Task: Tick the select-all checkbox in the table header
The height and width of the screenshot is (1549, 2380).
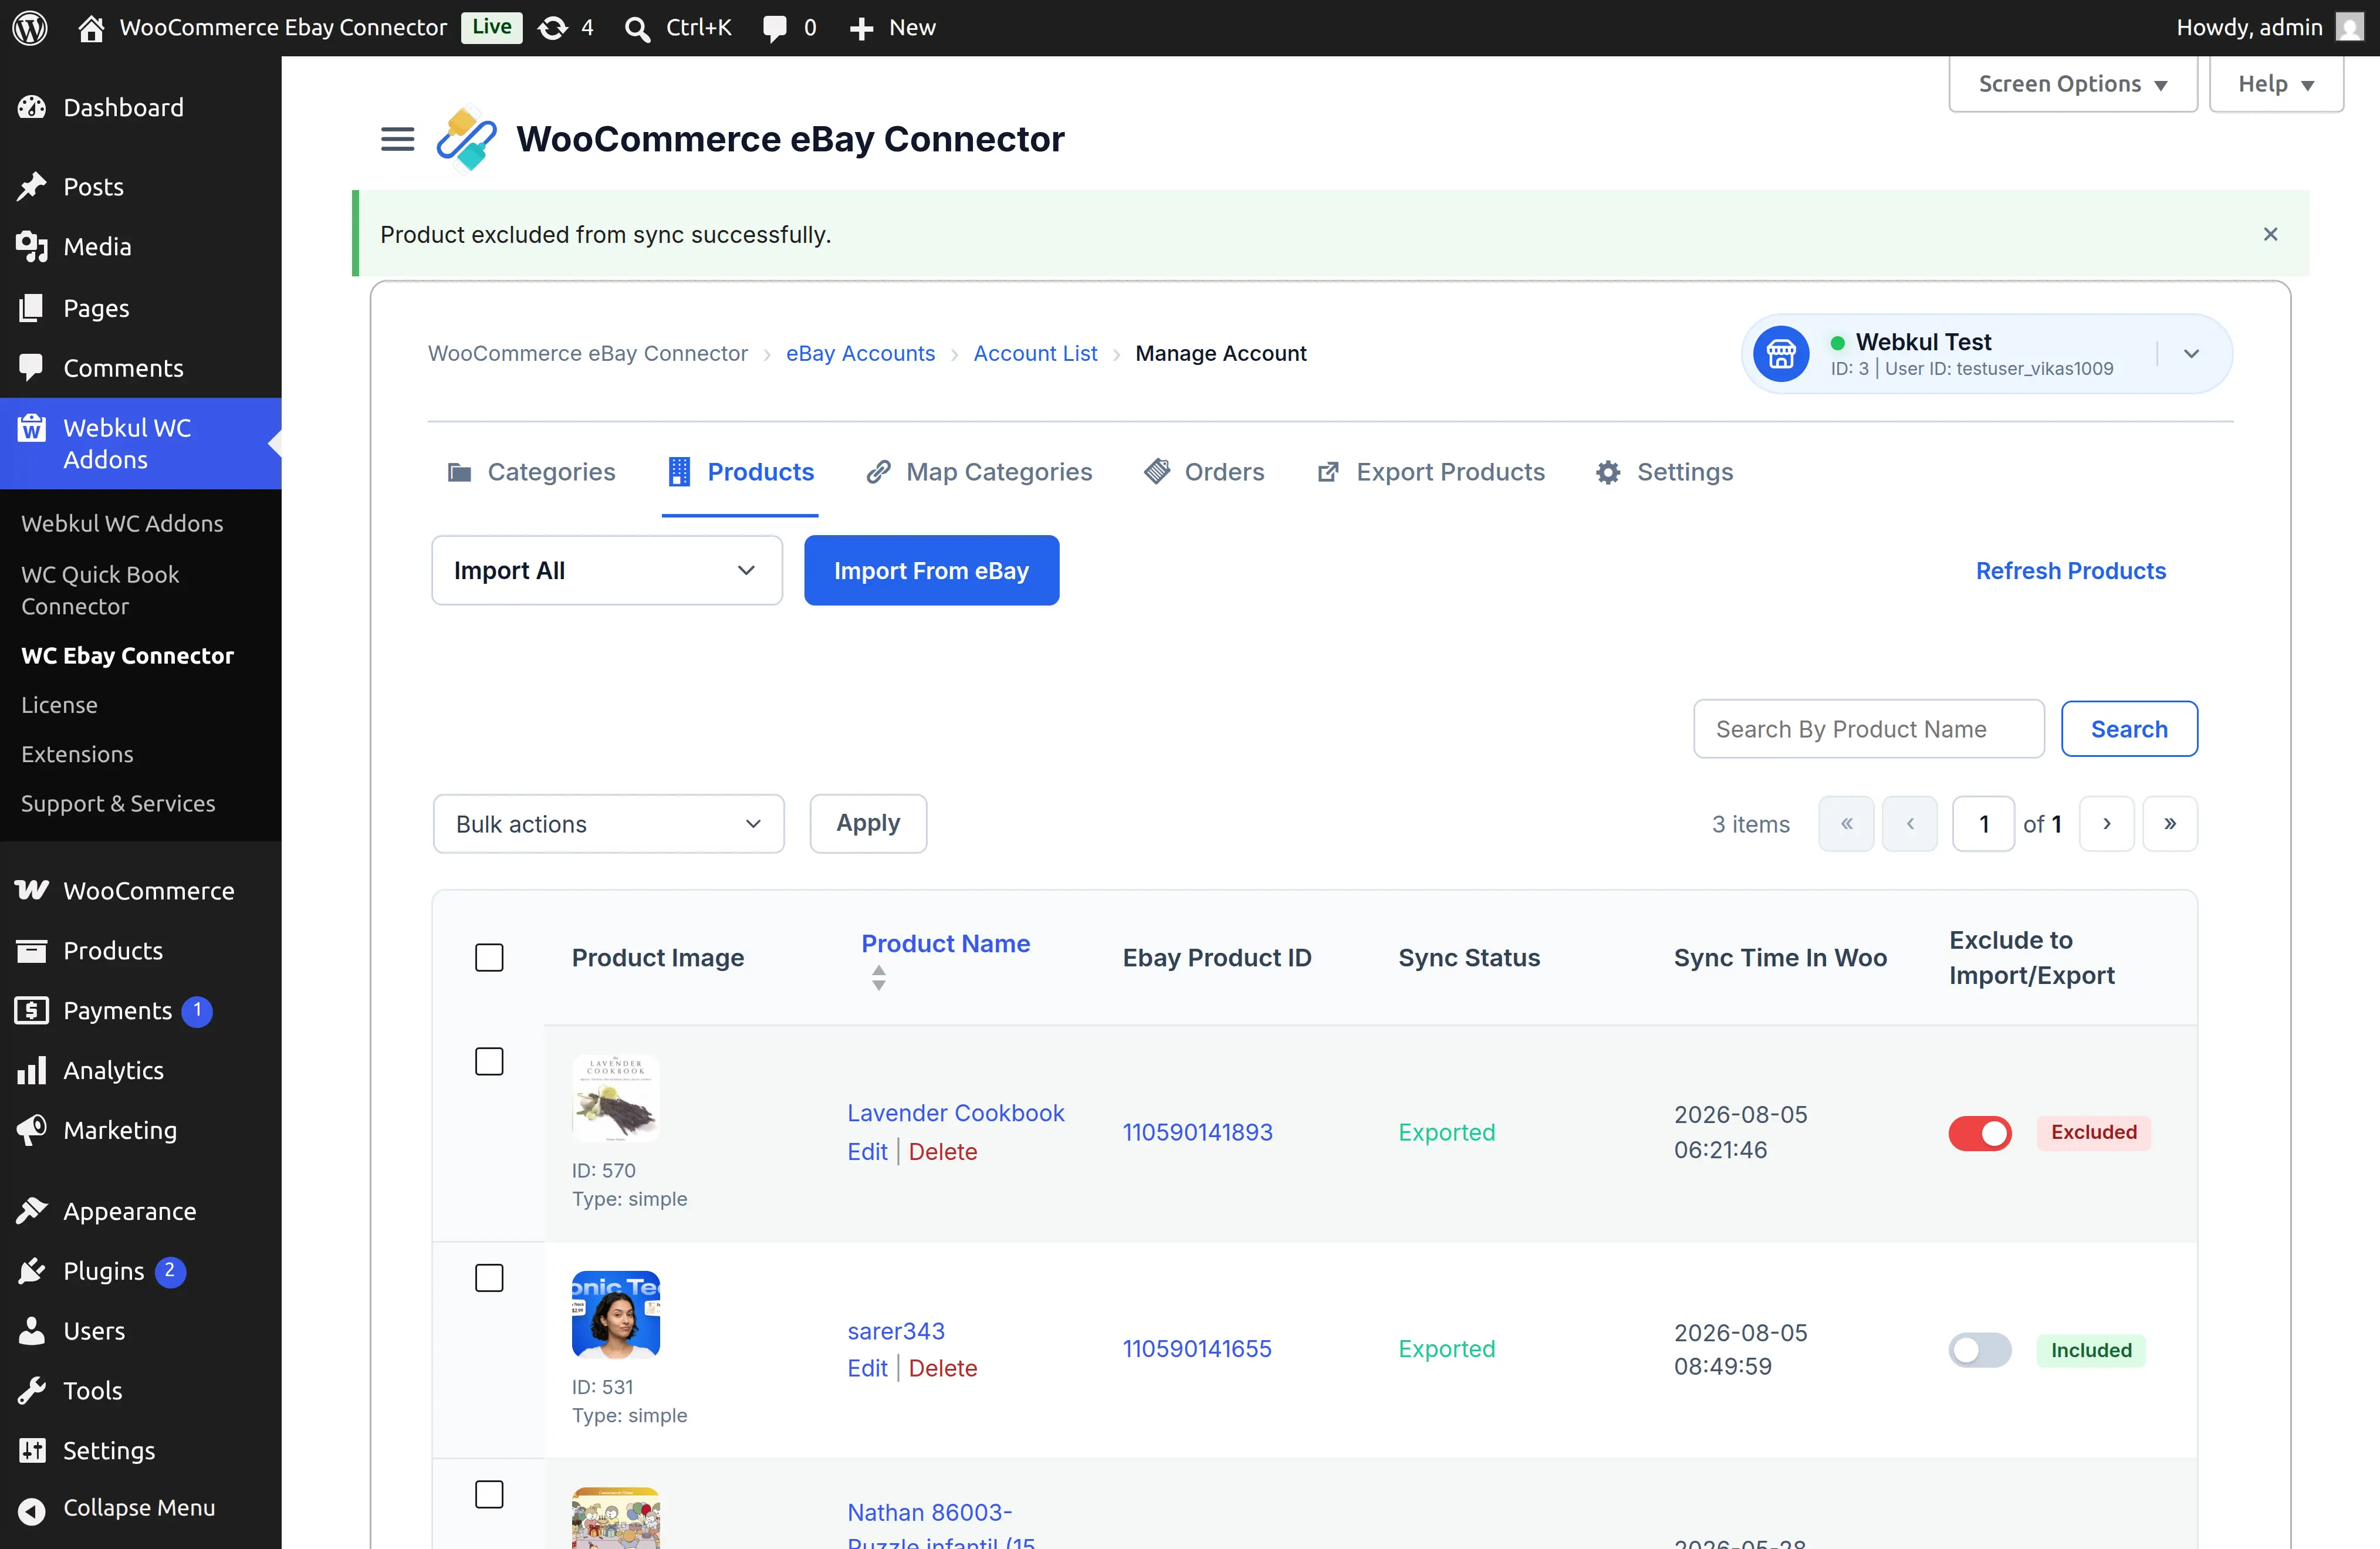Action: click(489, 958)
